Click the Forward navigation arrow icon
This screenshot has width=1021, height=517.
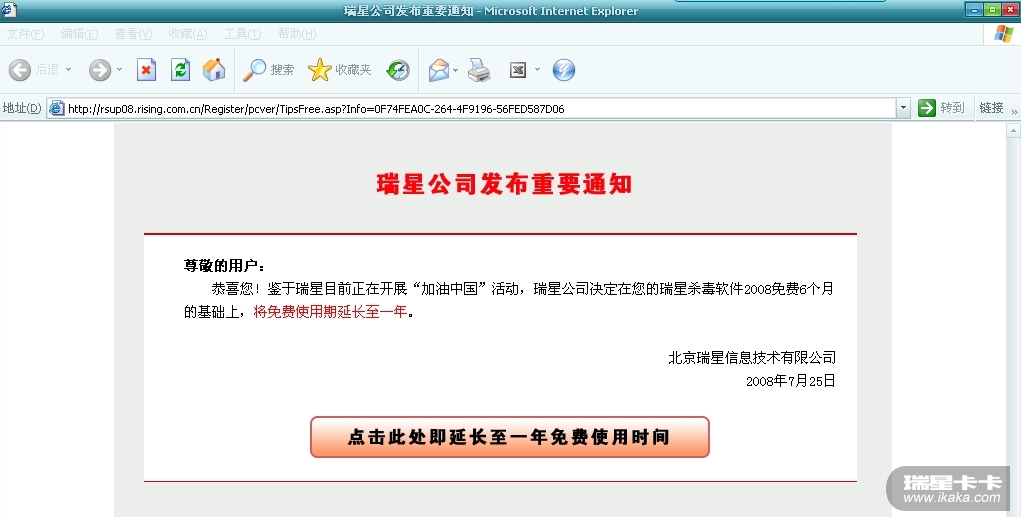click(x=100, y=70)
